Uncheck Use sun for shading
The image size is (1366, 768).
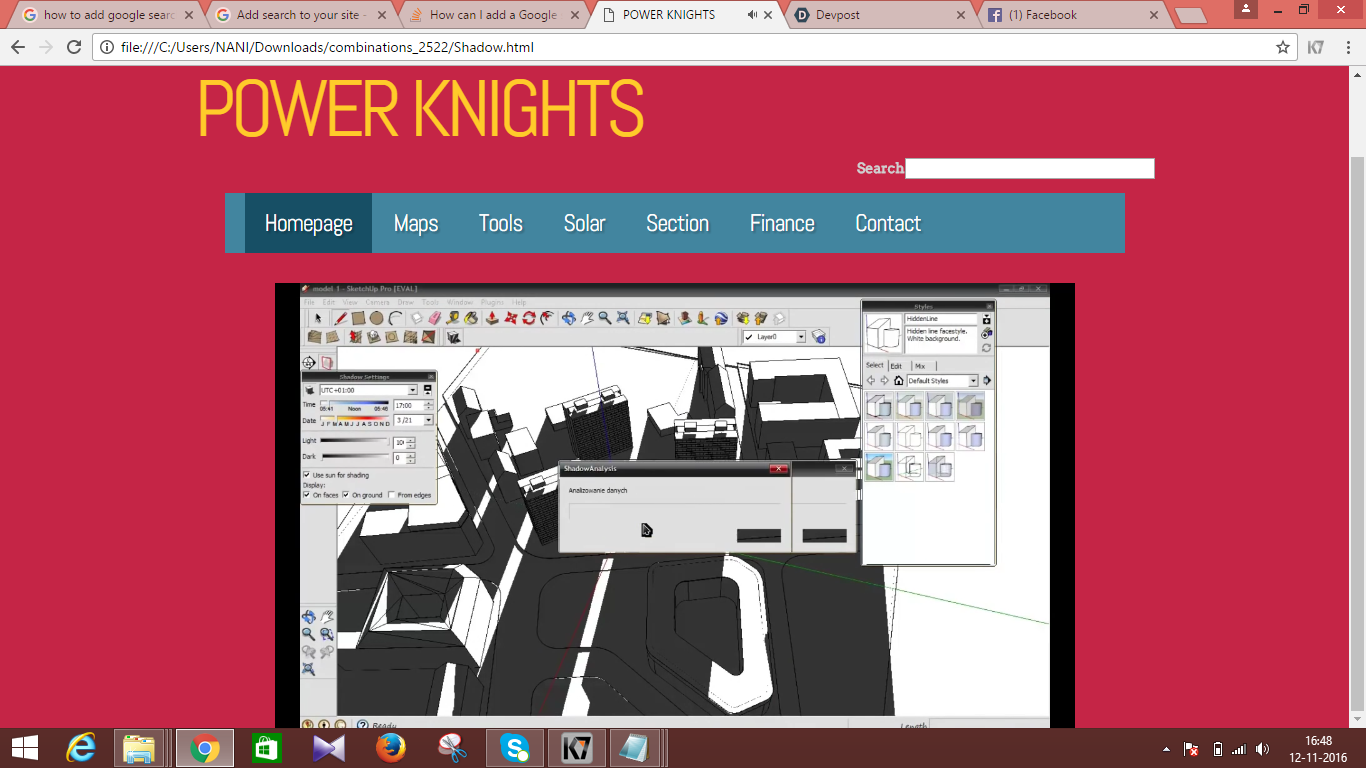coord(306,475)
